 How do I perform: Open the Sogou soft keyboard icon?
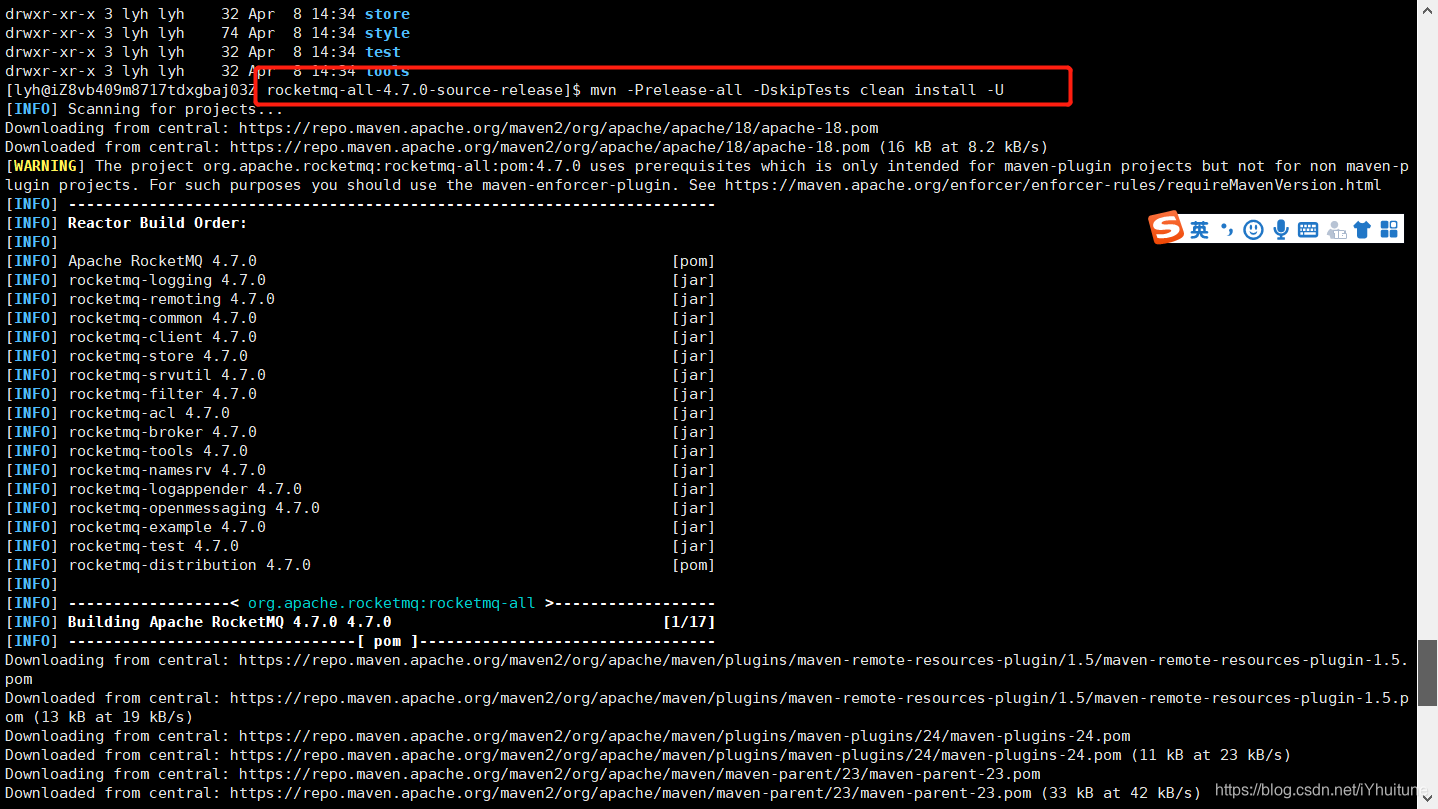[1308, 230]
